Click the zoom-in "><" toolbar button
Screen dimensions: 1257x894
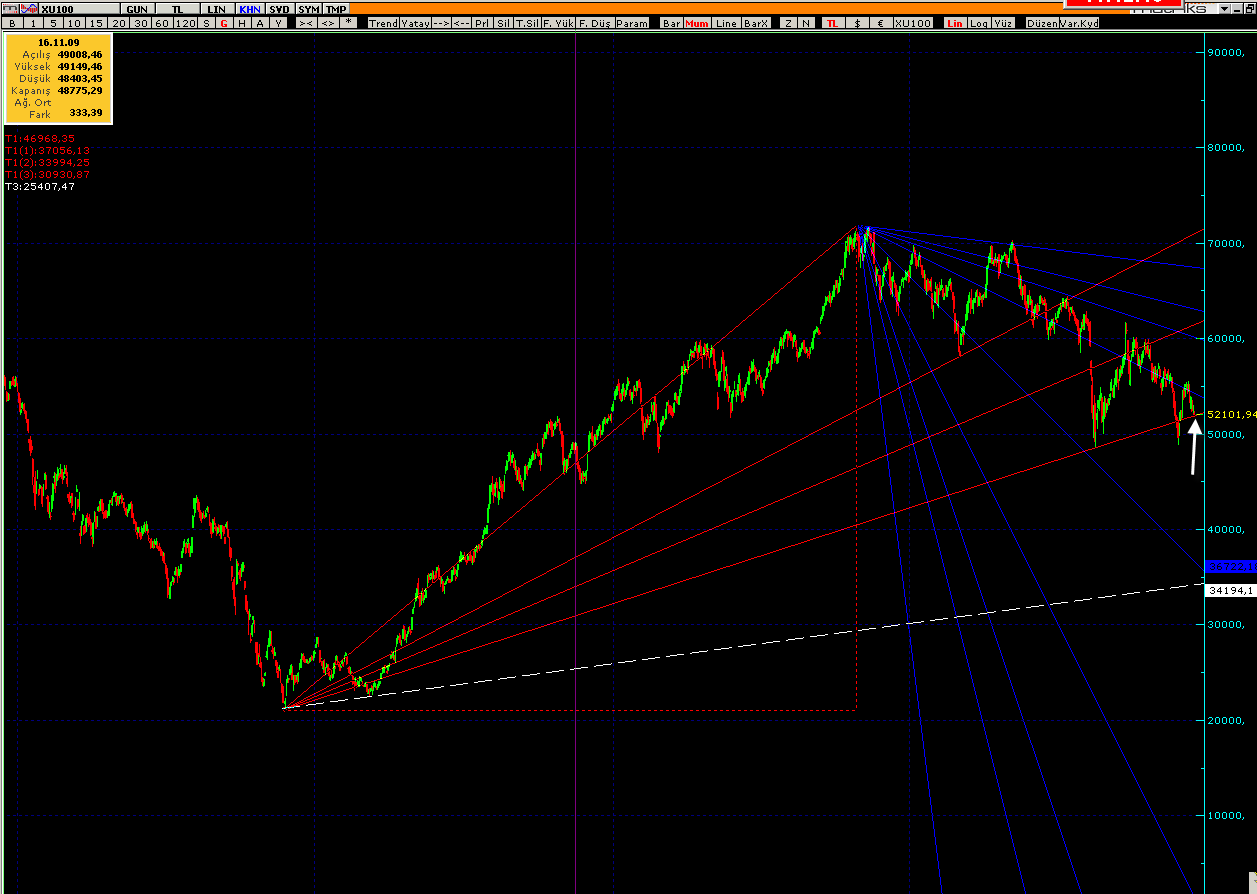[x=306, y=23]
